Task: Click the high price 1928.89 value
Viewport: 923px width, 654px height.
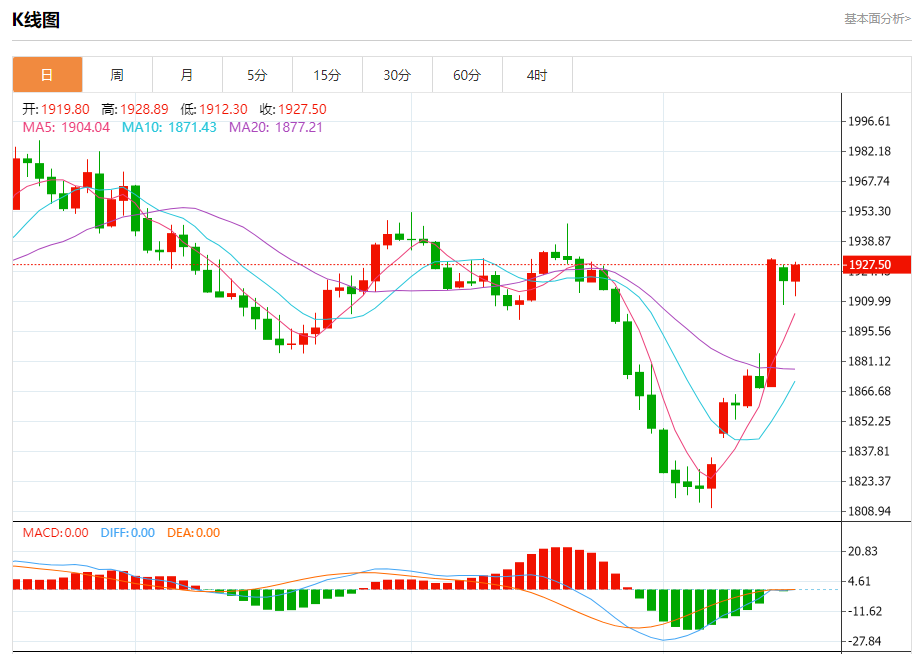Action: pos(144,109)
